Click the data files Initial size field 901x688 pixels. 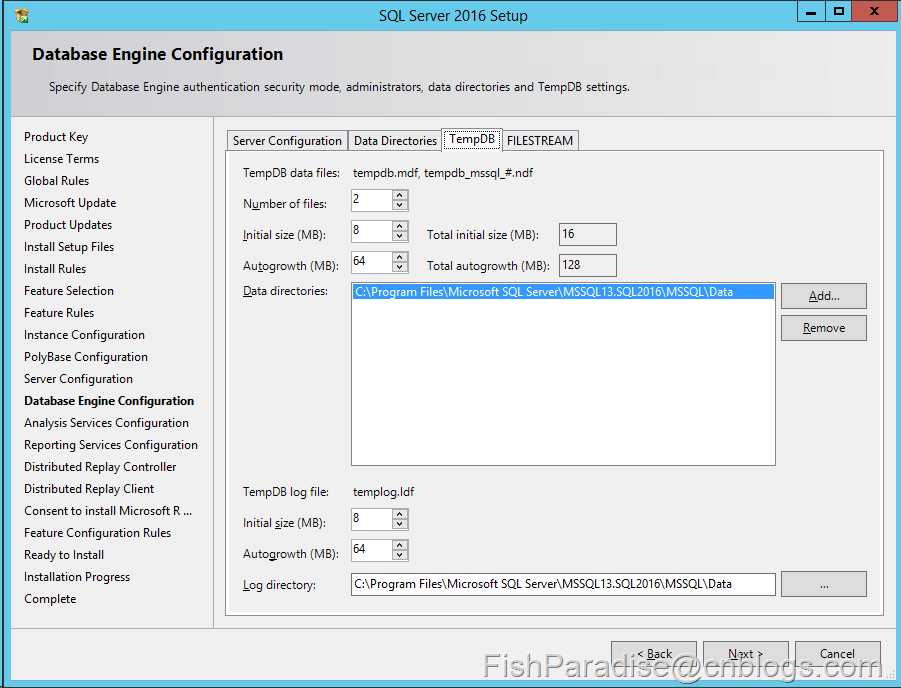click(x=372, y=231)
